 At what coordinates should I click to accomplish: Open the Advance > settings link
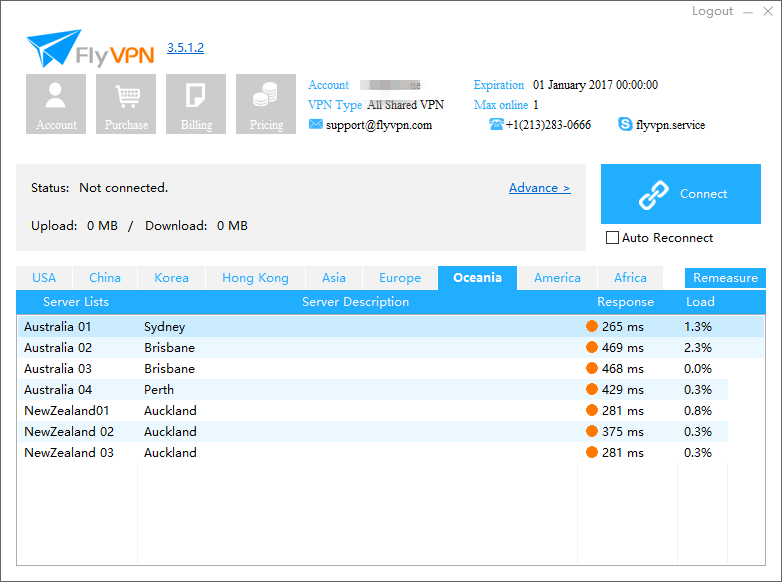(x=540, y=188)
